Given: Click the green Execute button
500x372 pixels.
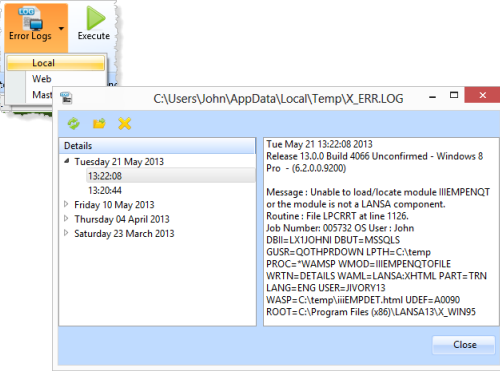Looking at the screenshot, I should 94,23.
